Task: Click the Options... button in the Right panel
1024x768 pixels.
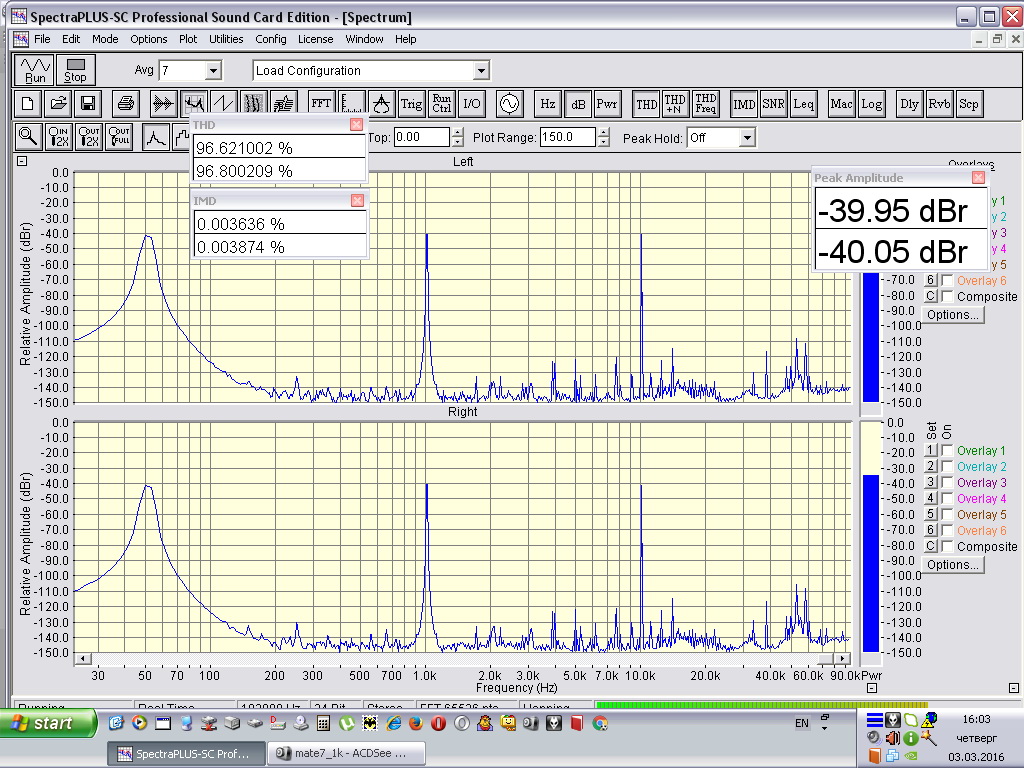Action: pyautogui.click(x=952, y=565)
